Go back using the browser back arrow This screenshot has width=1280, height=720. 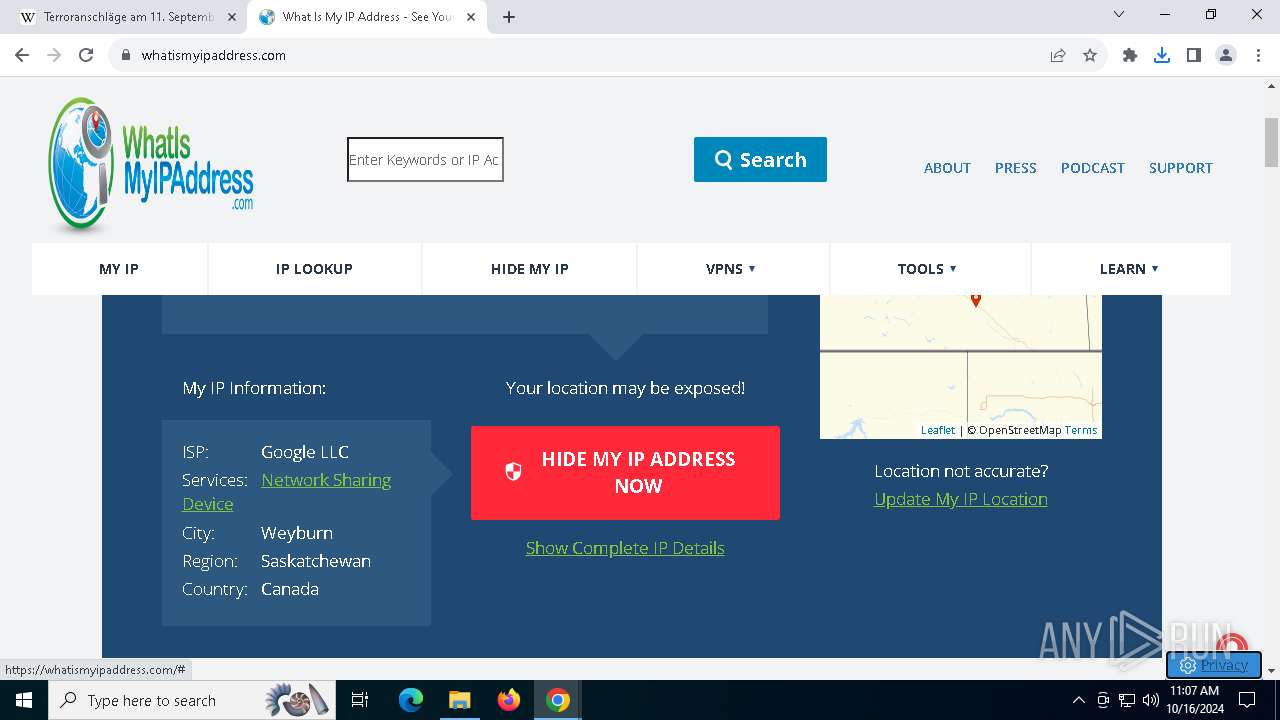click(x=22, y=55)
